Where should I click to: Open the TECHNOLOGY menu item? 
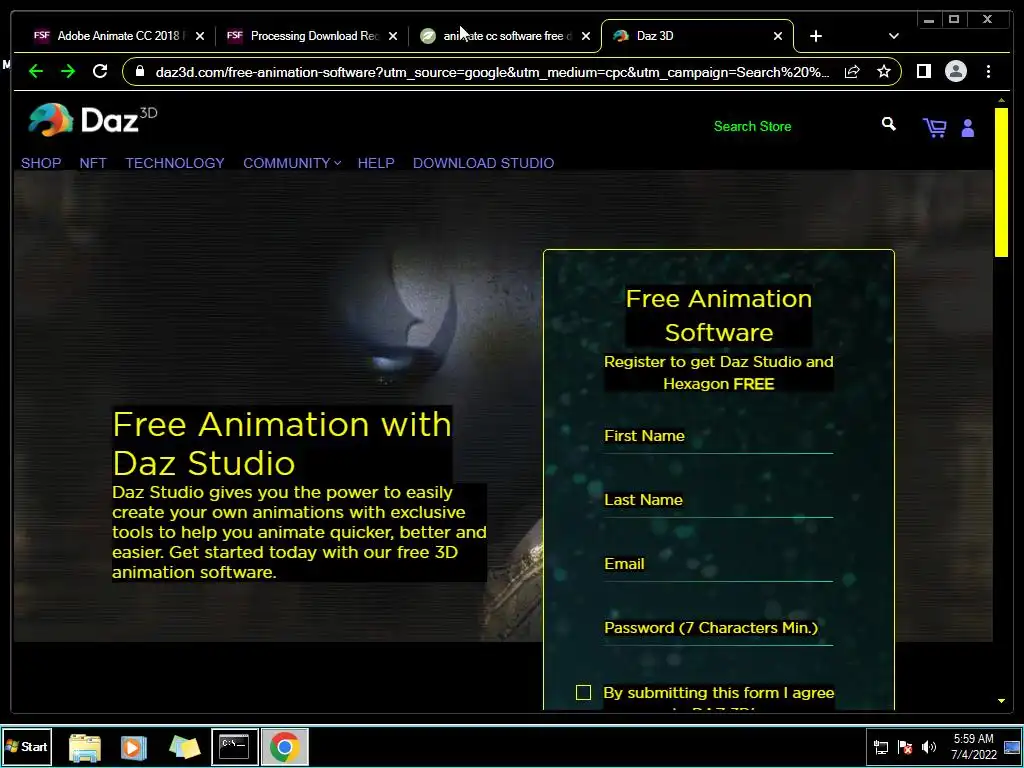tap(175, 163)
